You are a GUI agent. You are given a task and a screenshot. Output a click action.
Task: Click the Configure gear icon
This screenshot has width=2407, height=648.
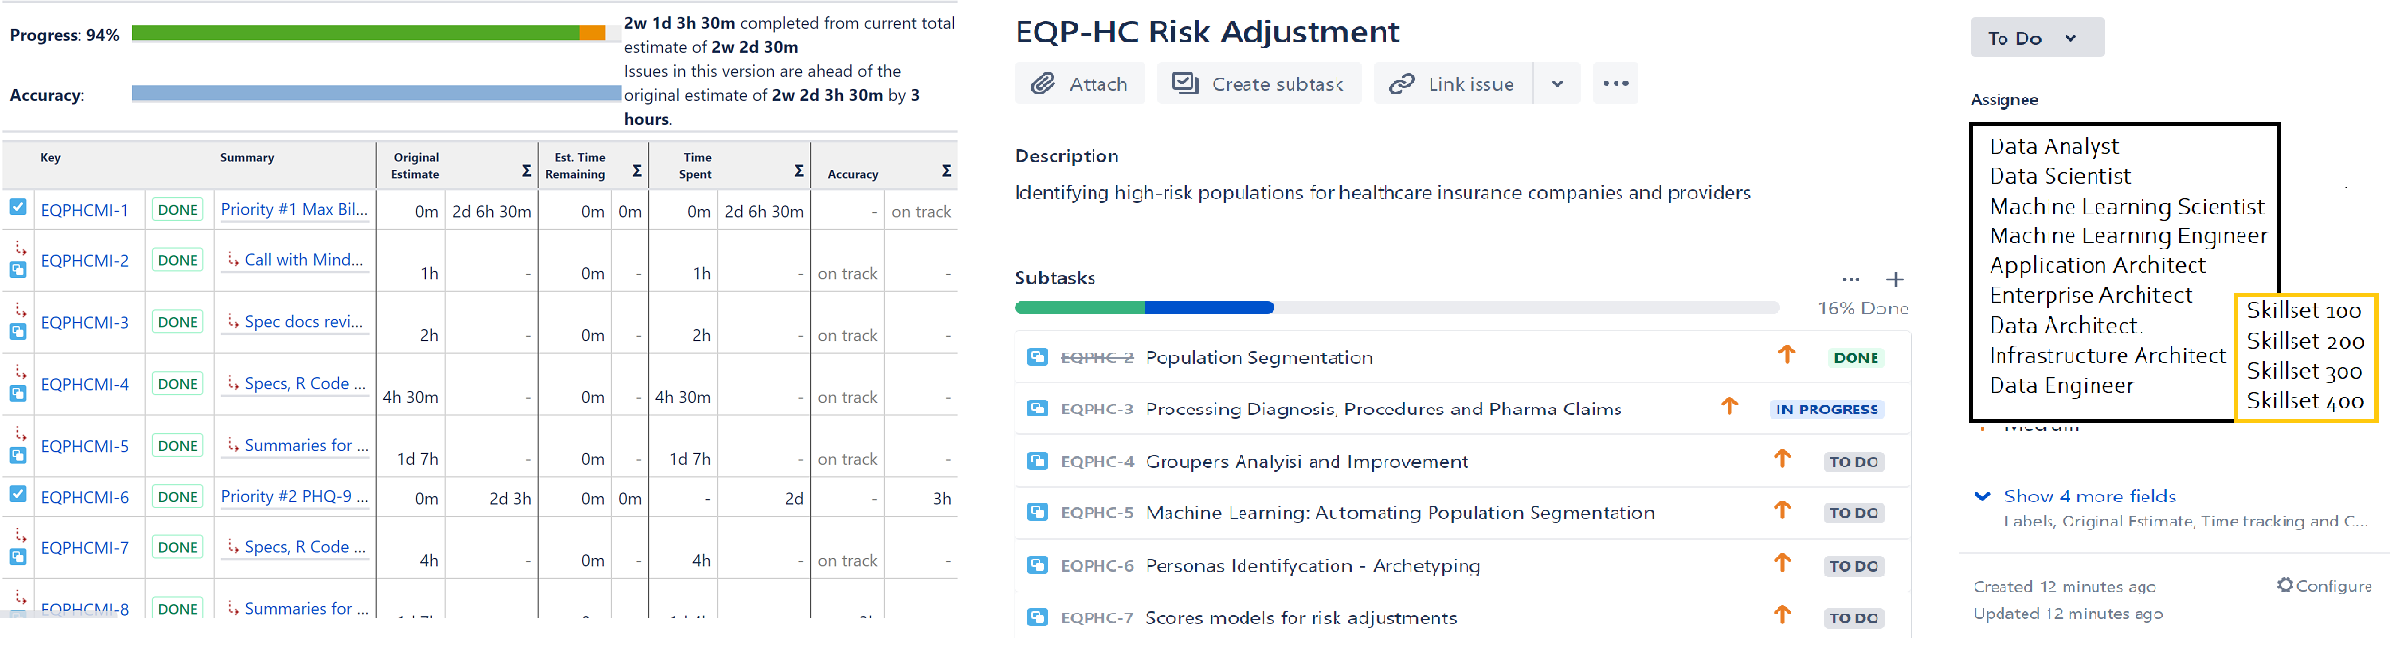click(x=2284, y=585)
